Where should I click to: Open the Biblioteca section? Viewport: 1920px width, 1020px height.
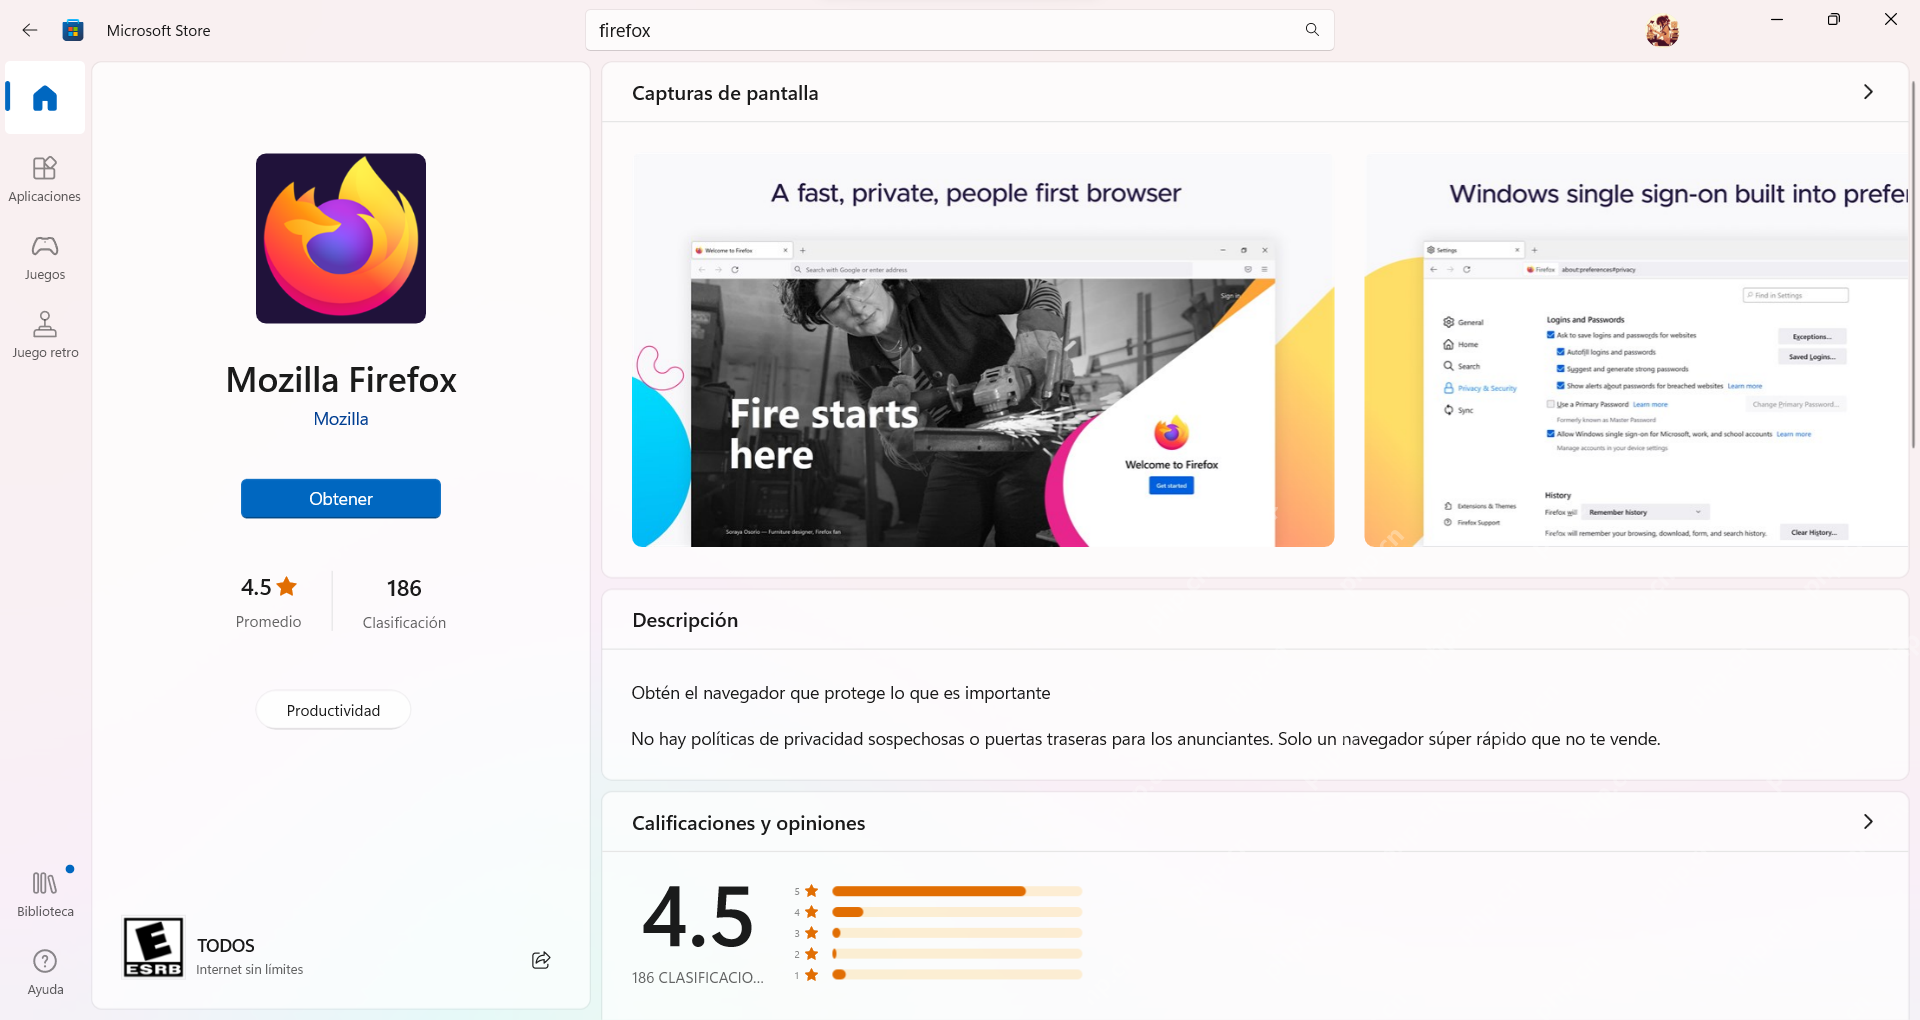click(45, 894)
